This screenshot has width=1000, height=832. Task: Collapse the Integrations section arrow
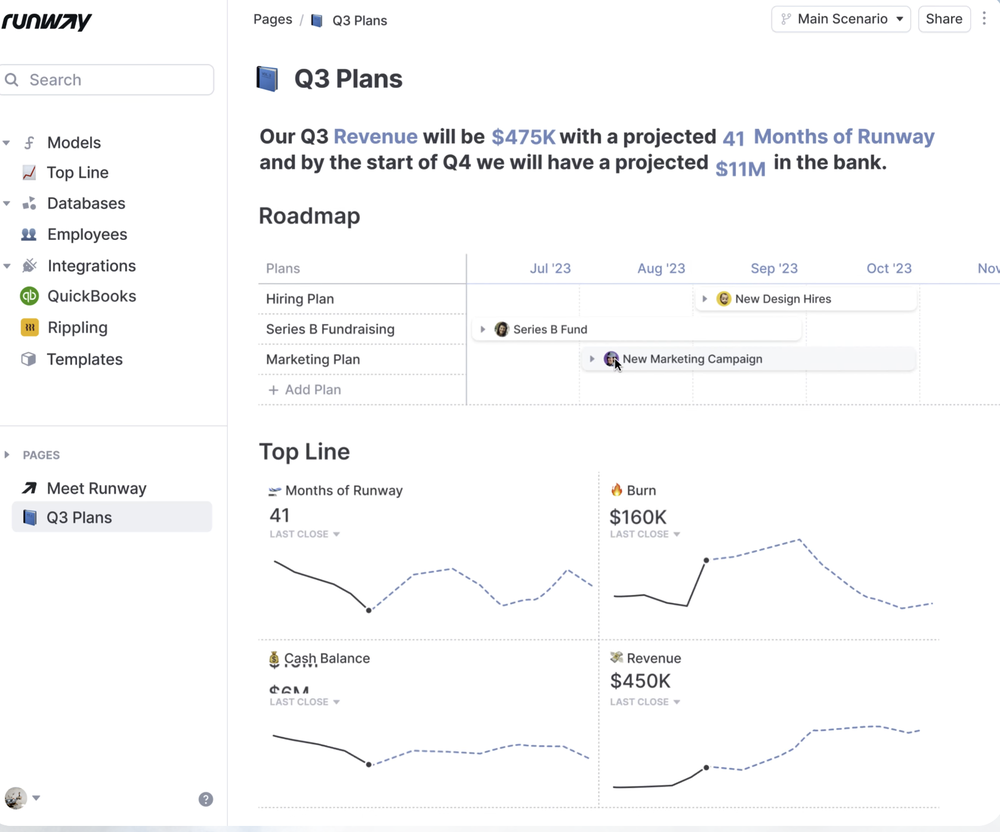tap(7, 266)
